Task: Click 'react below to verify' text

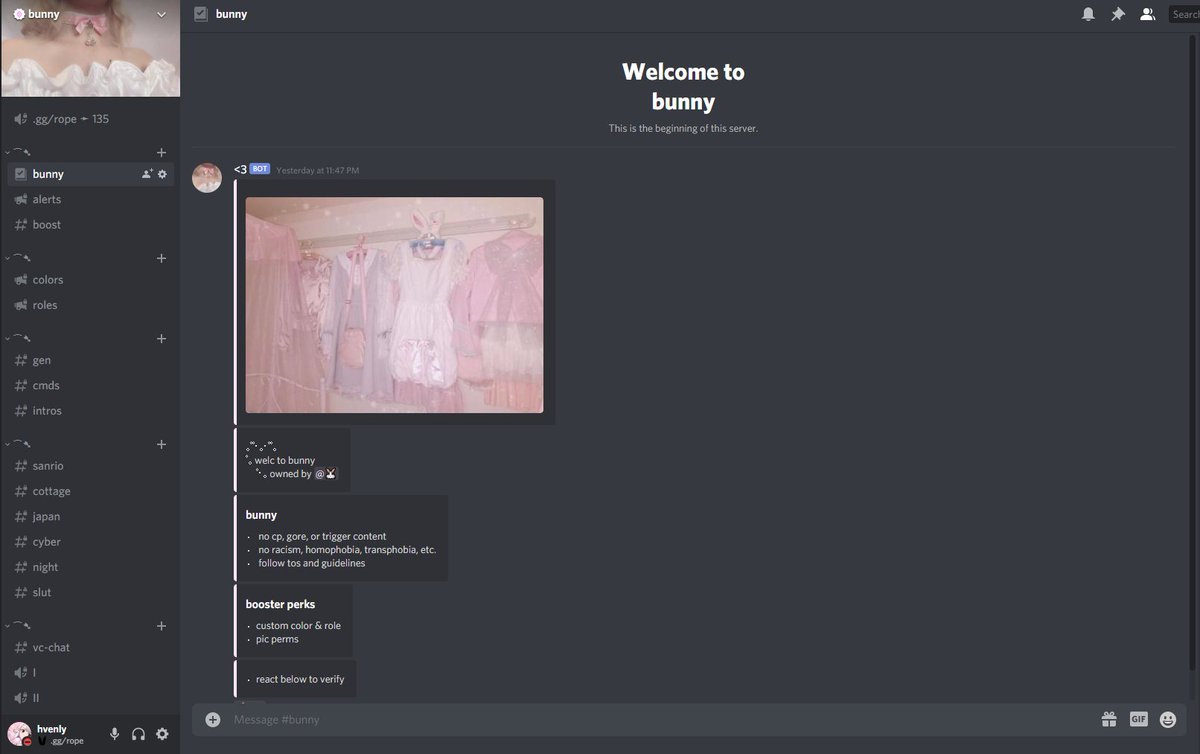Action: click(x=300, y=679)
